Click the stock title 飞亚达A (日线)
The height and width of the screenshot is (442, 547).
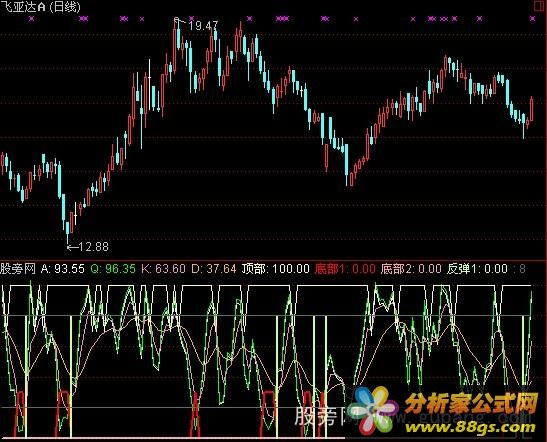click(40, 7)
